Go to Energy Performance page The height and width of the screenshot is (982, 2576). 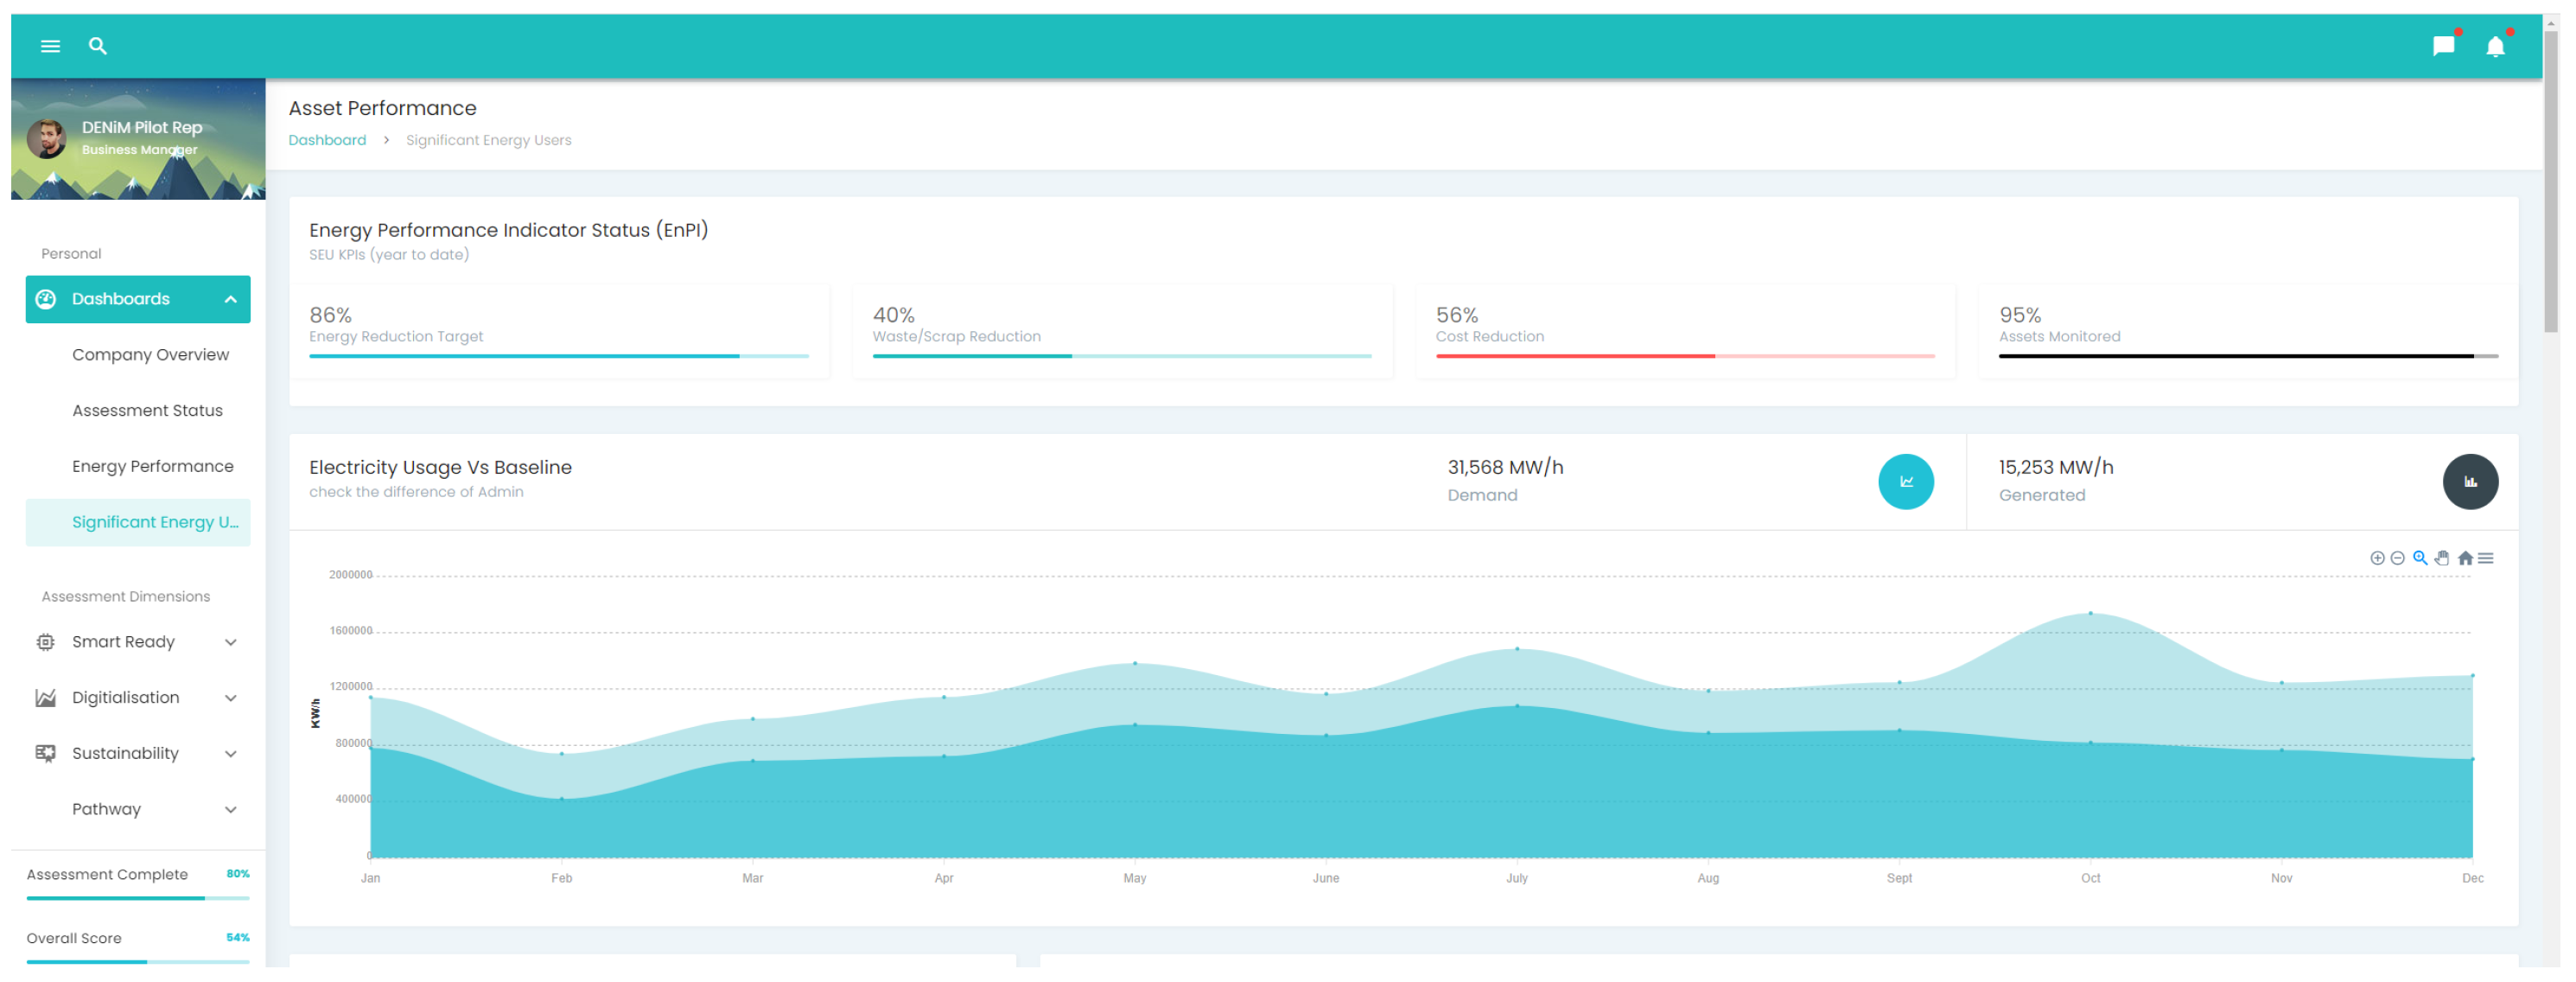point(152,467)
